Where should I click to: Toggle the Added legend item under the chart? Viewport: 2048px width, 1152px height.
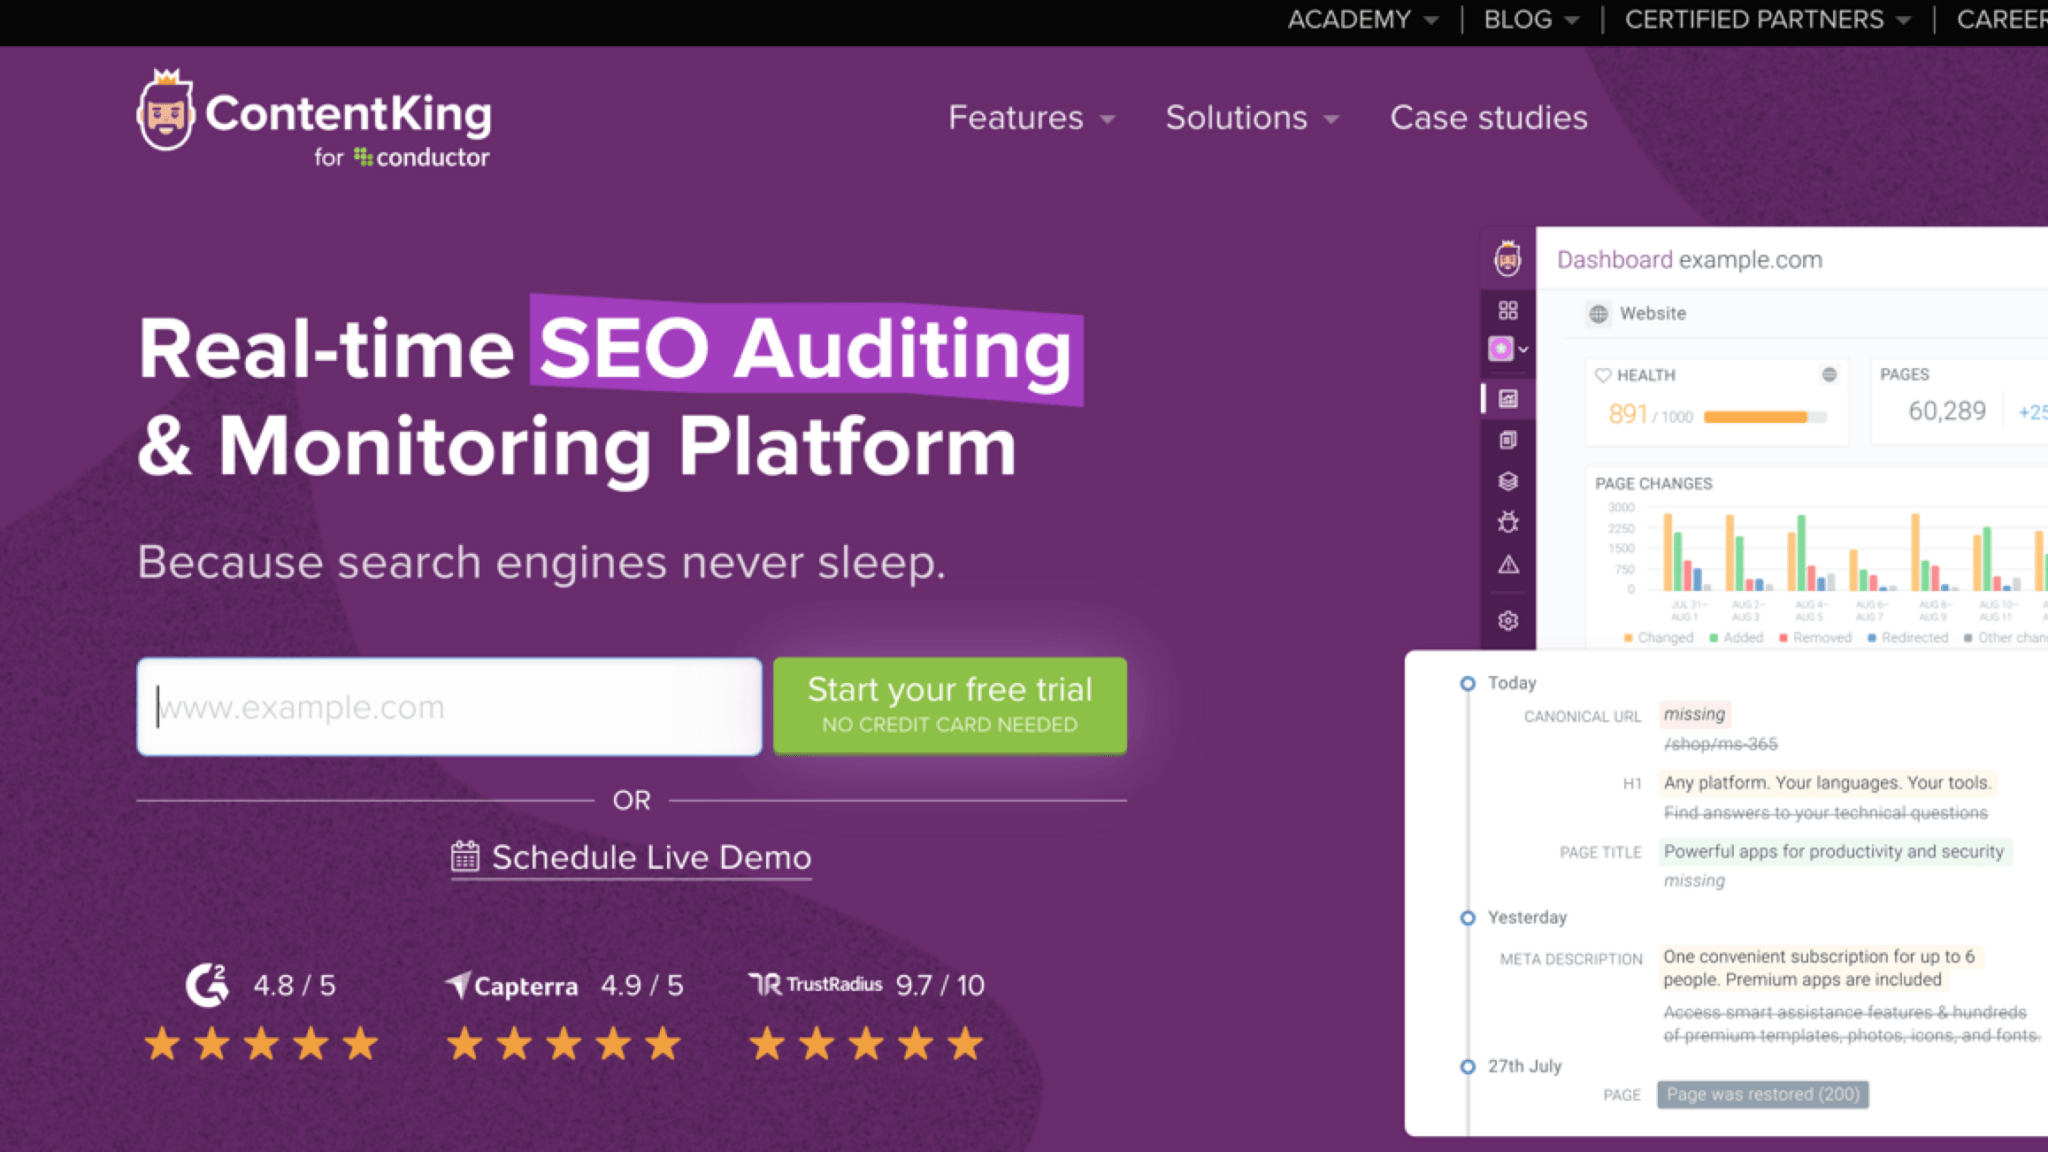pos(1739,637)
